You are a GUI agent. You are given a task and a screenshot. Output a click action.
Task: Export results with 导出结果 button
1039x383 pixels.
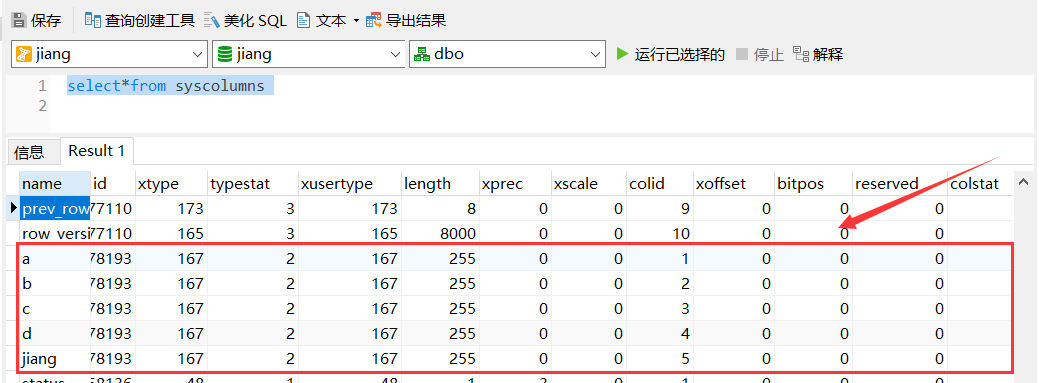[406, 21]
